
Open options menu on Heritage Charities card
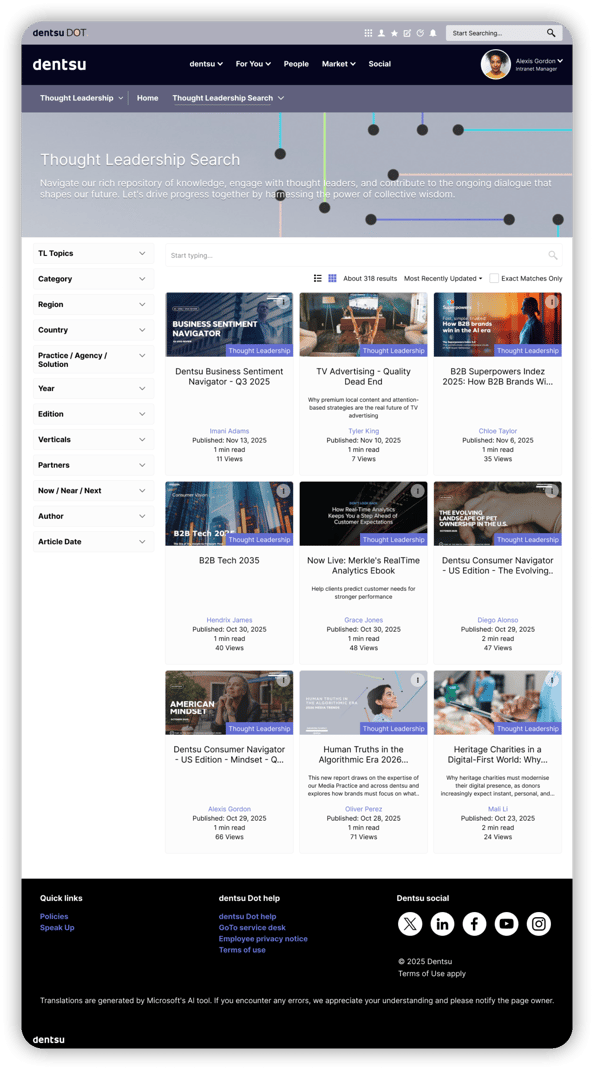552,680
